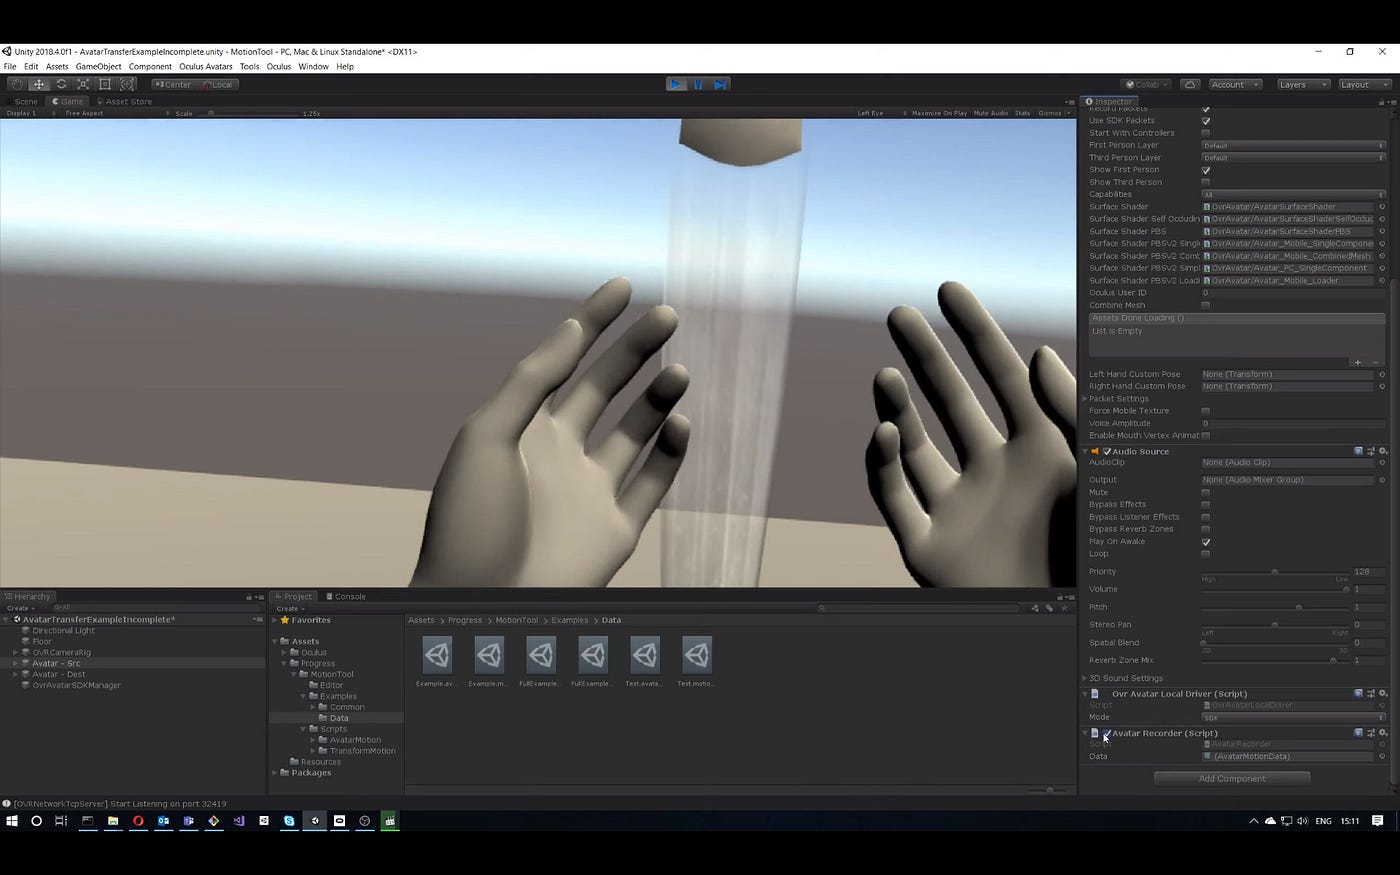Expand Packet Settings in the Inspector
The image size is (1400, 875).
pyautogui.click(x=1085, y=398)
